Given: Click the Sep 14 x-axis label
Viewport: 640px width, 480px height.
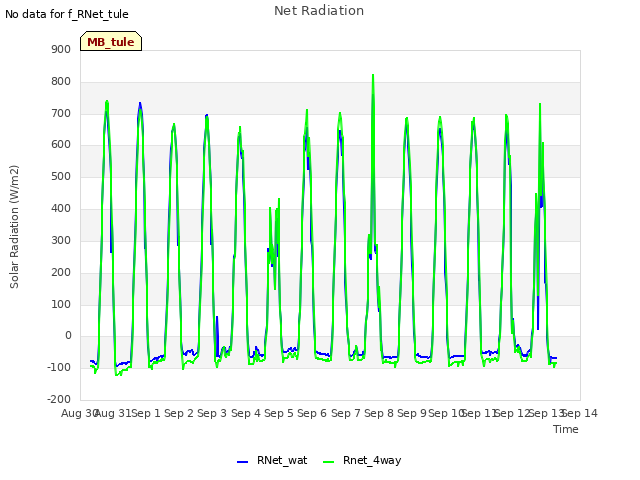Looking at the screenshot, I should 580,413.
